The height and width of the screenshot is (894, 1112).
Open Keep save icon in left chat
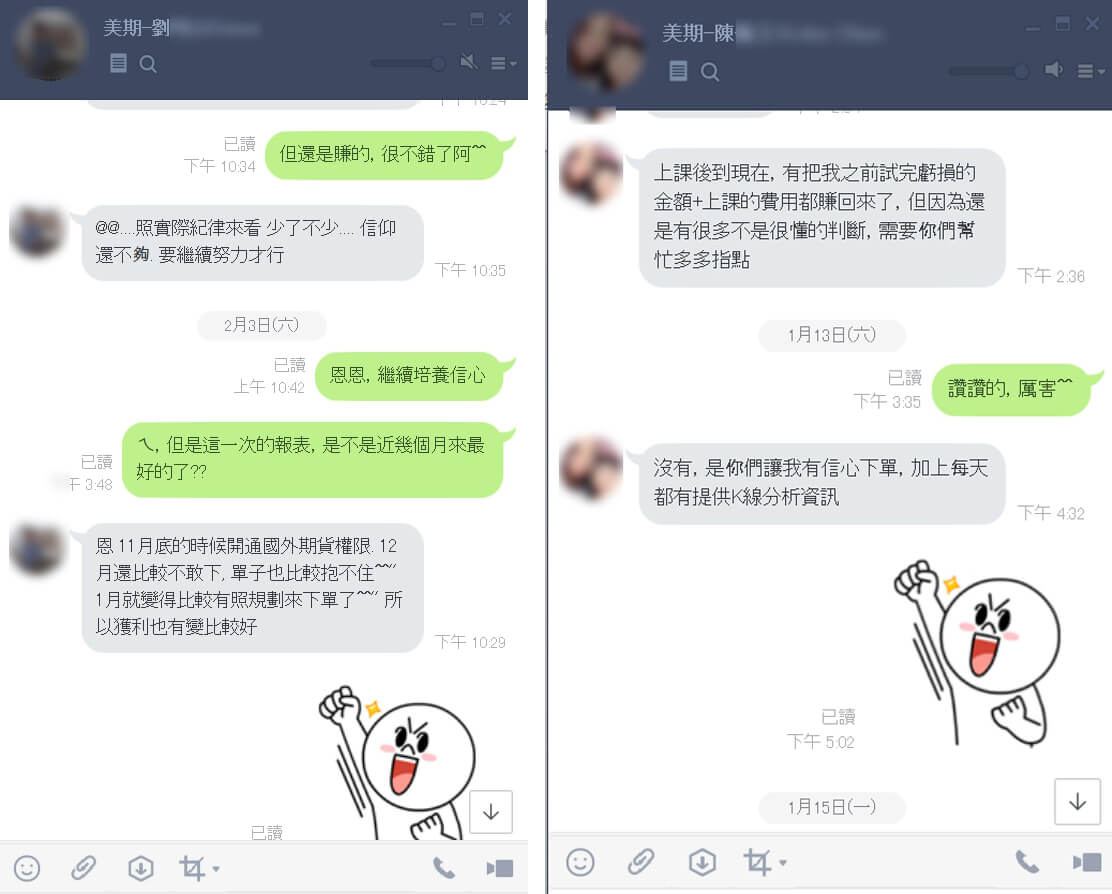click(140, 868)
